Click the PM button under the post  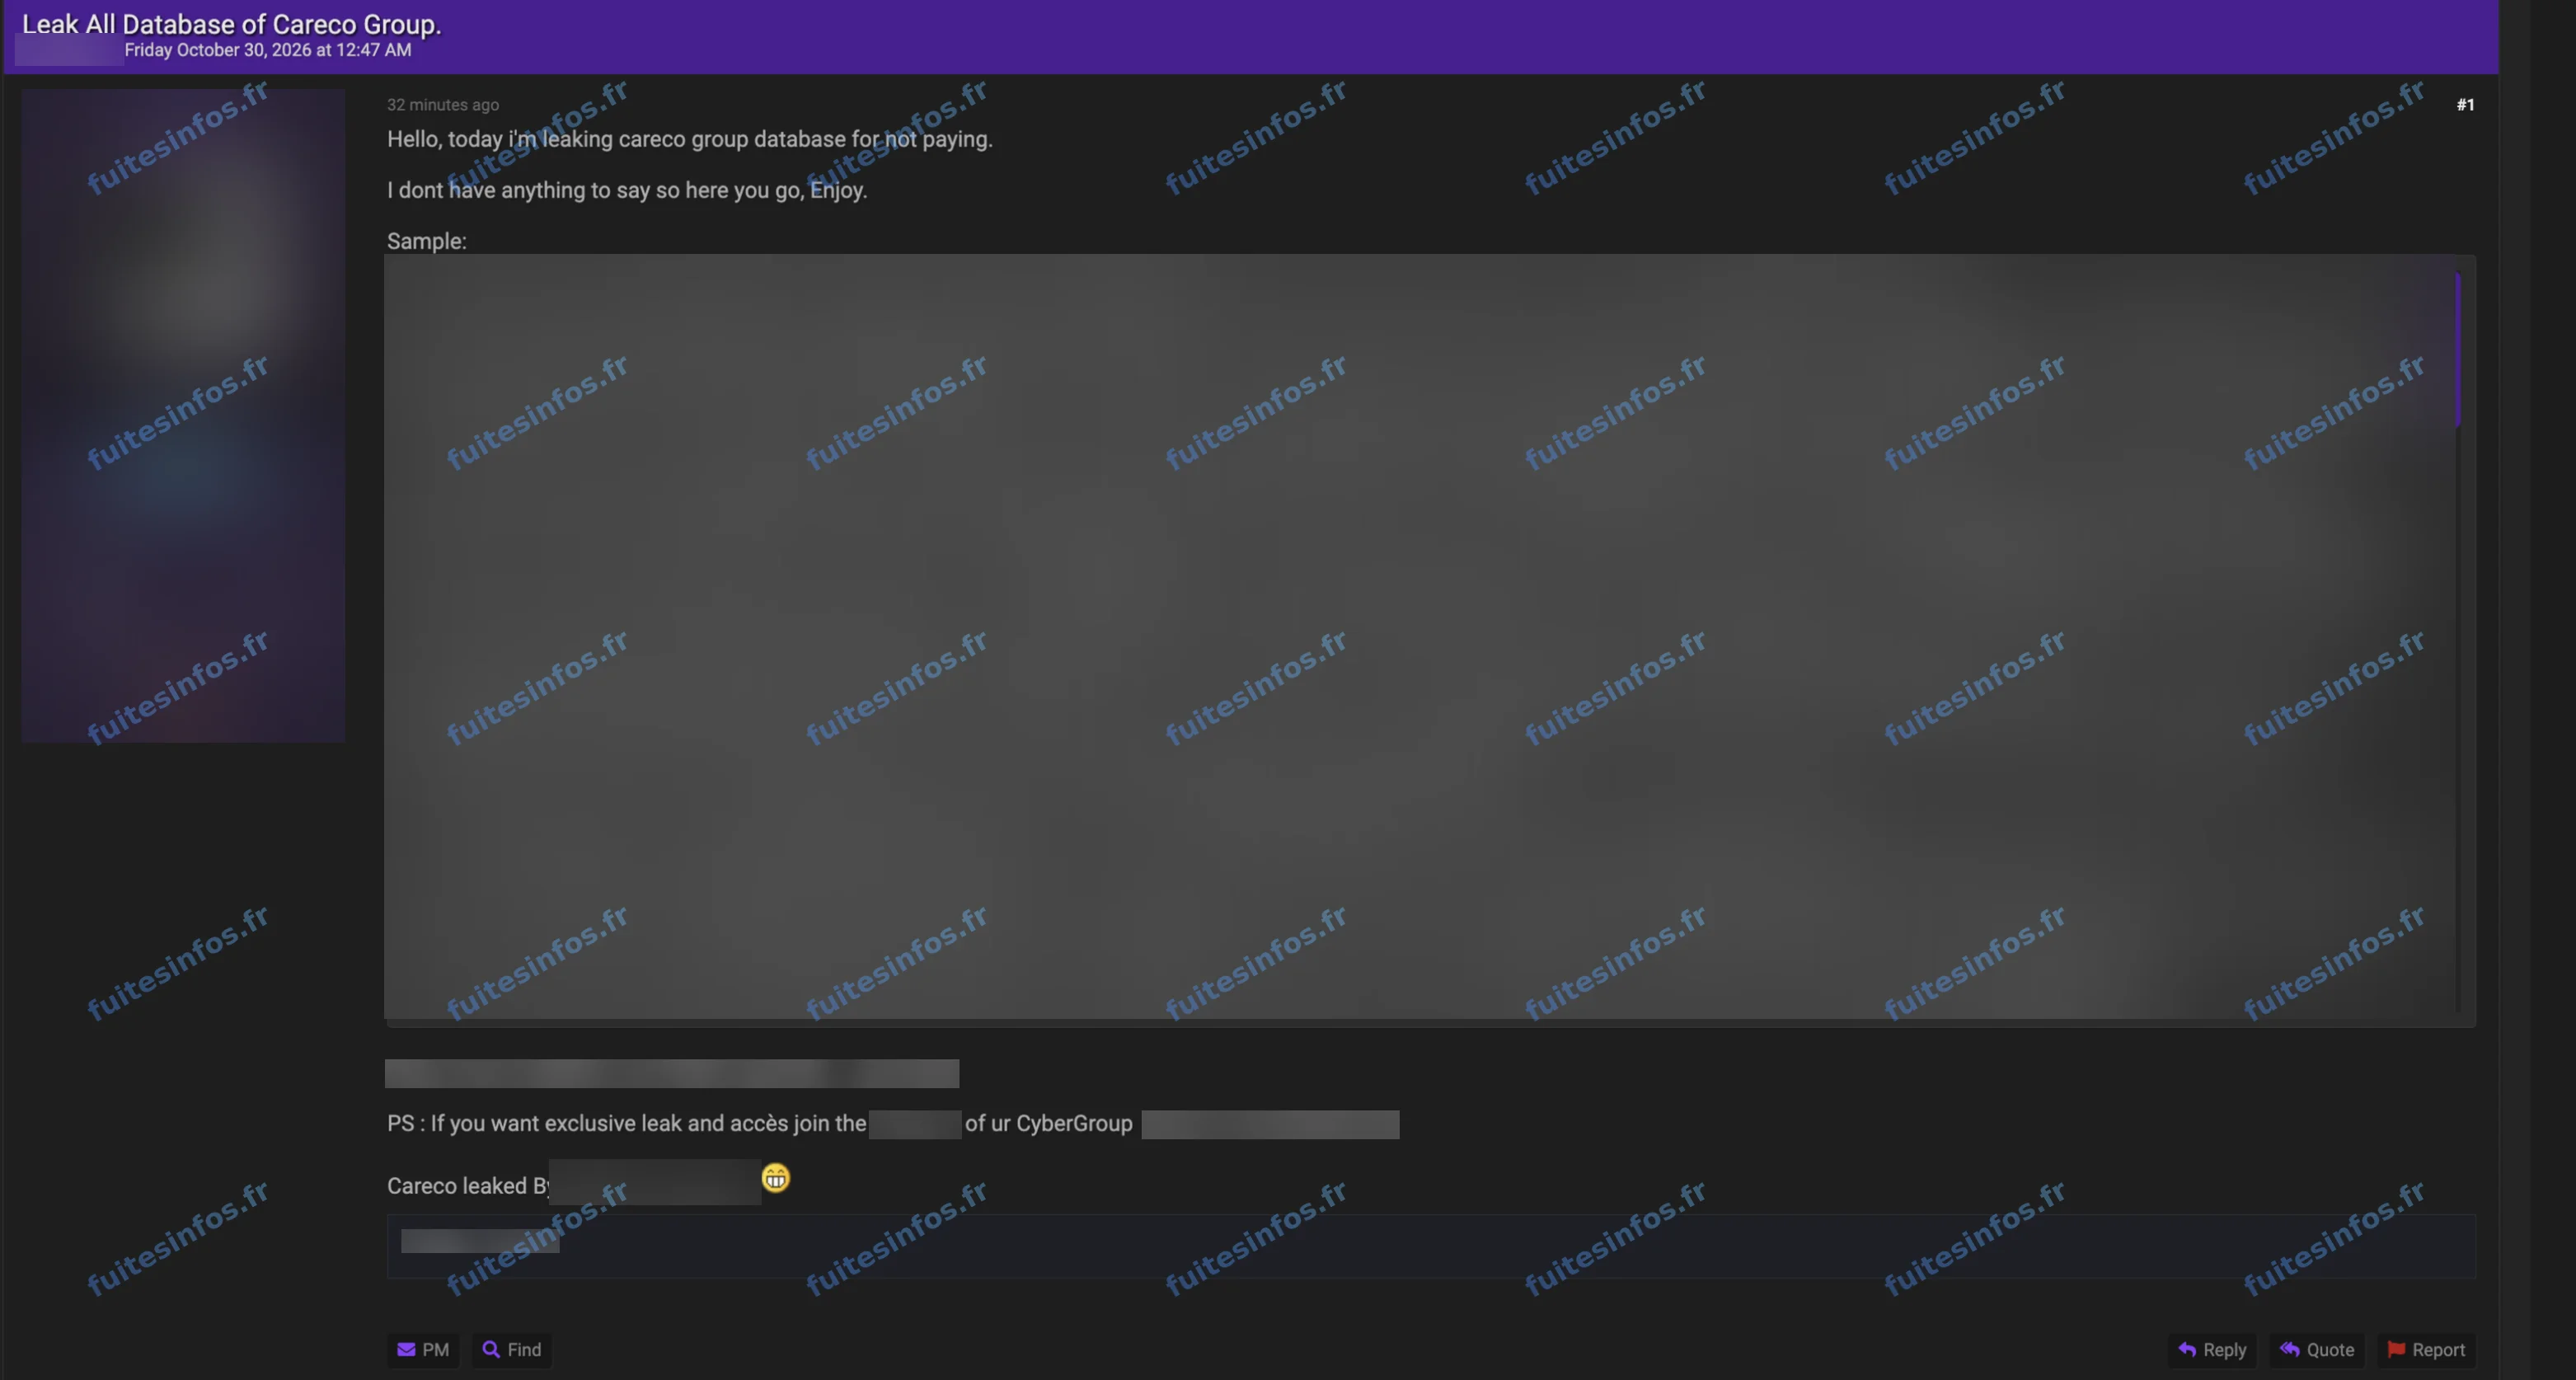click(x=423, y=1349)
